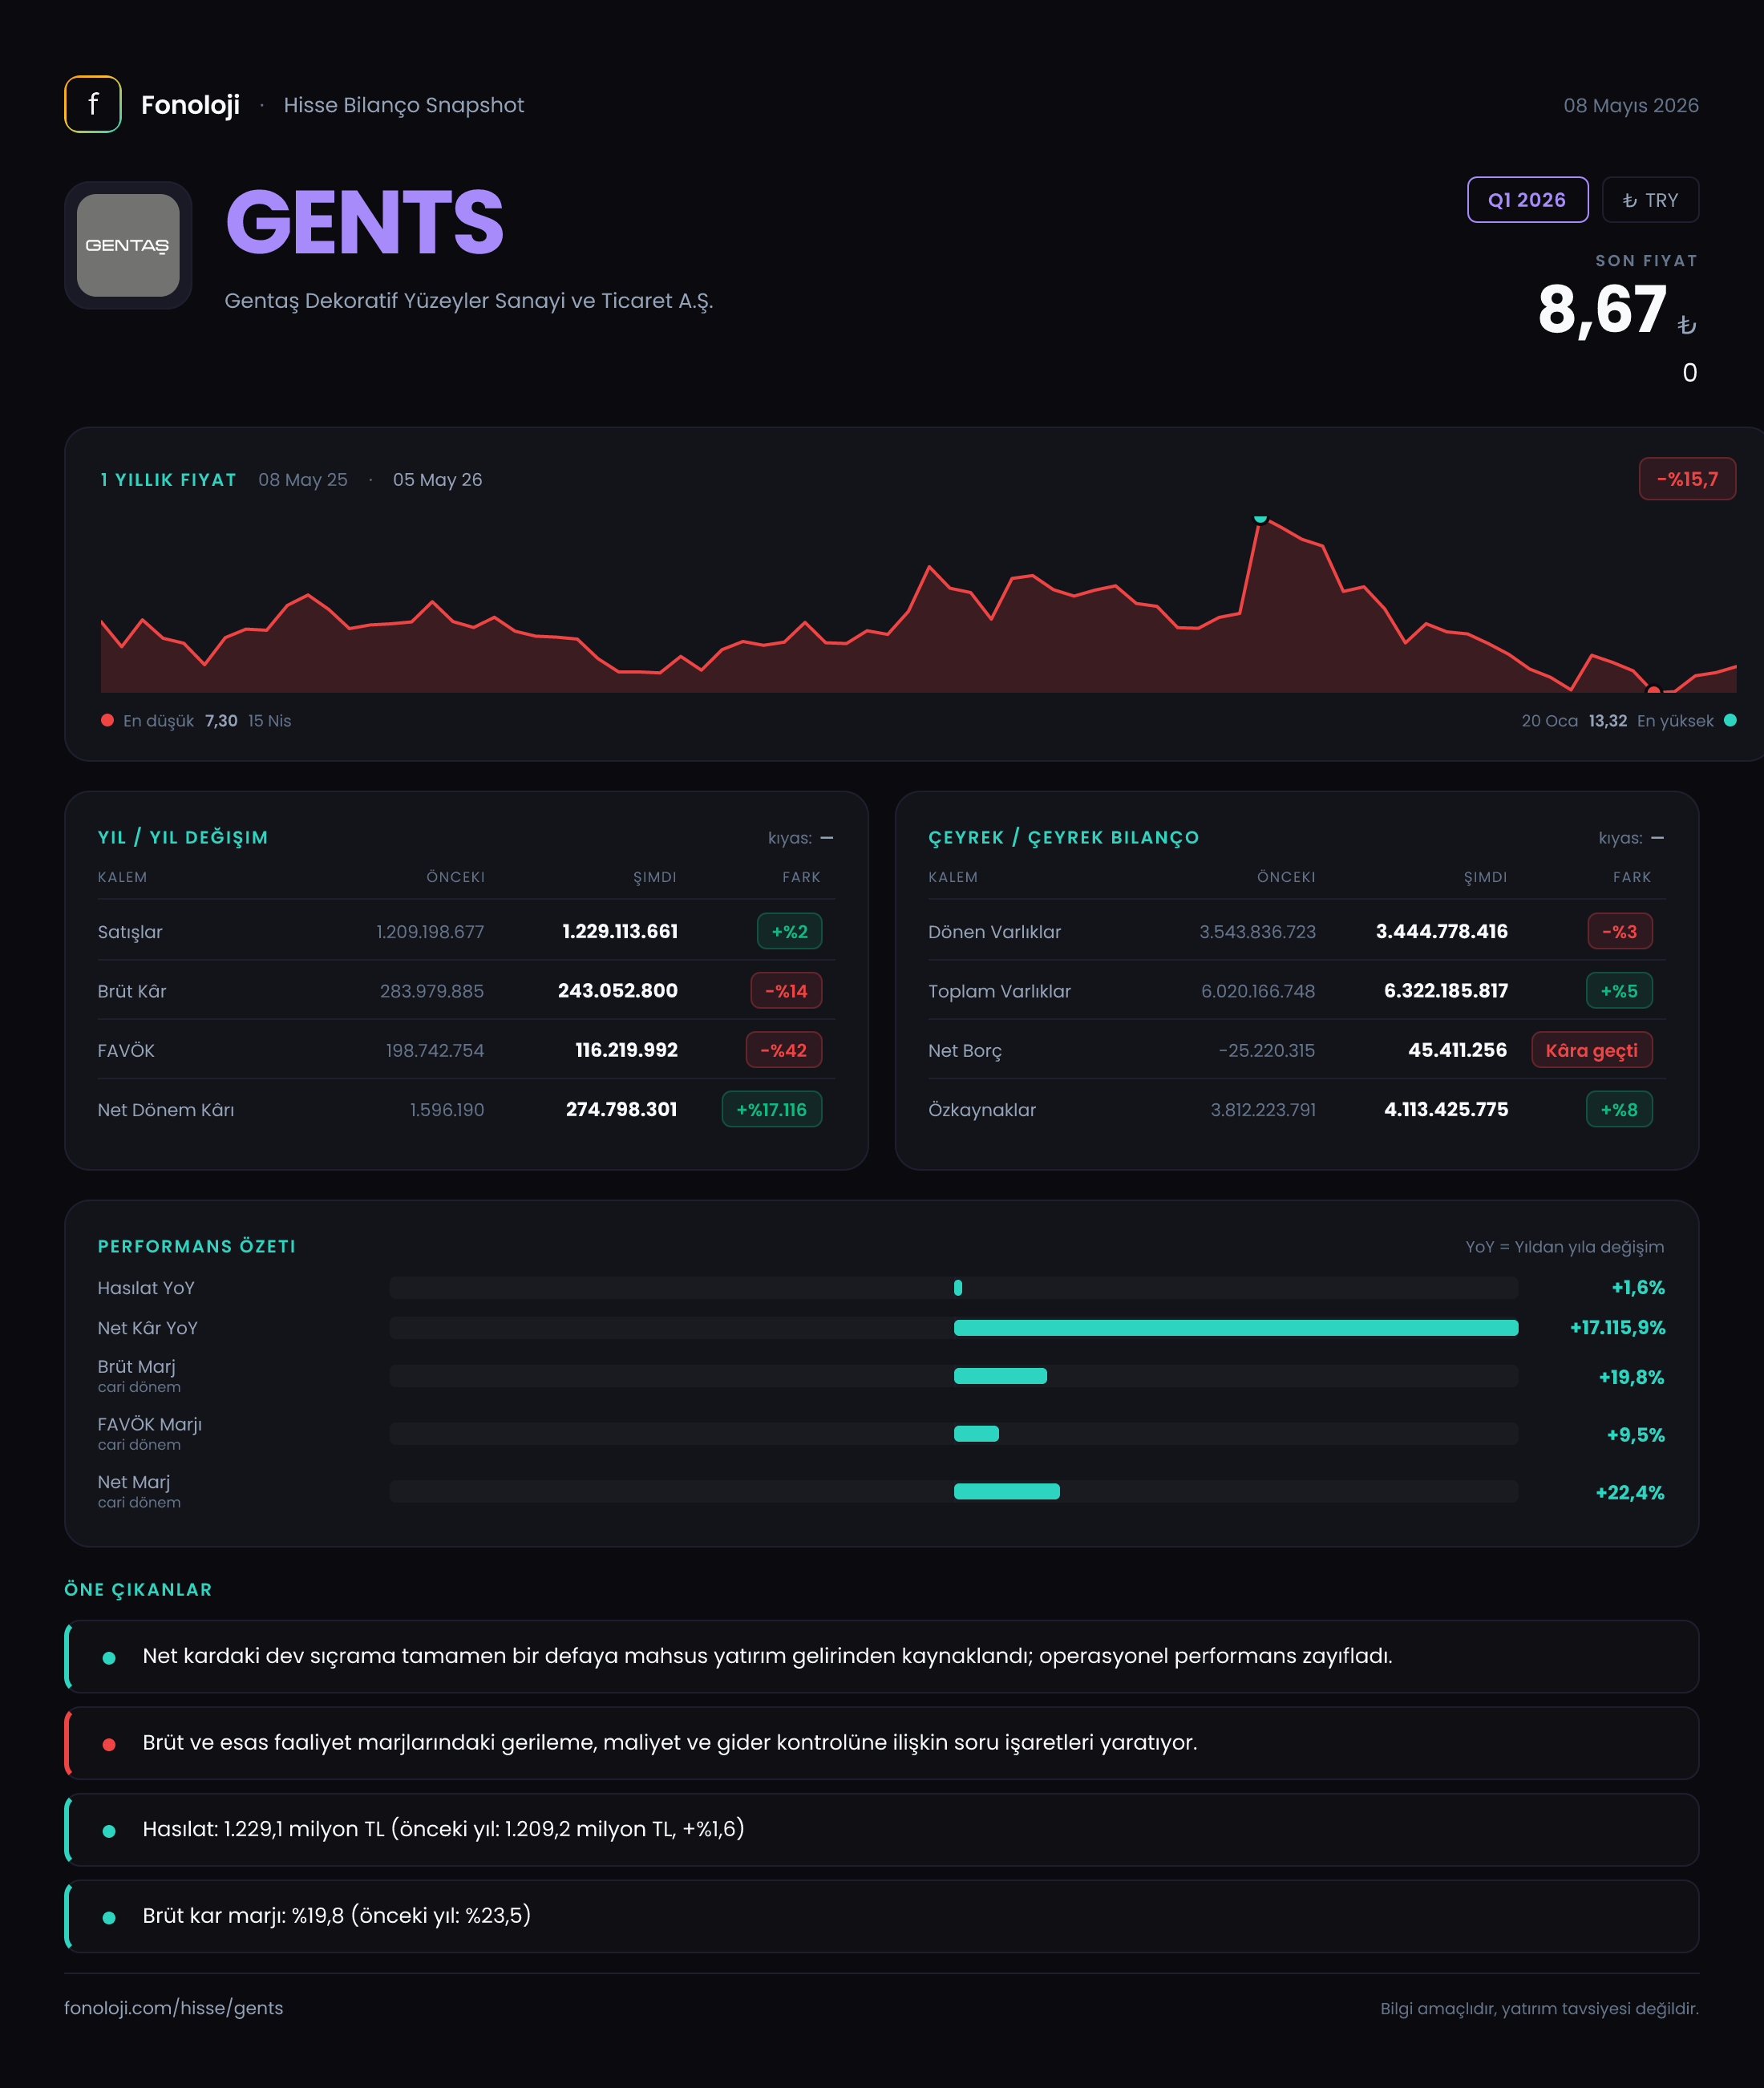This screenshot has width=1764, height=2088.
Task: Click the +17.115,9% Net Kâr YoY value
Action: 1617,1328
